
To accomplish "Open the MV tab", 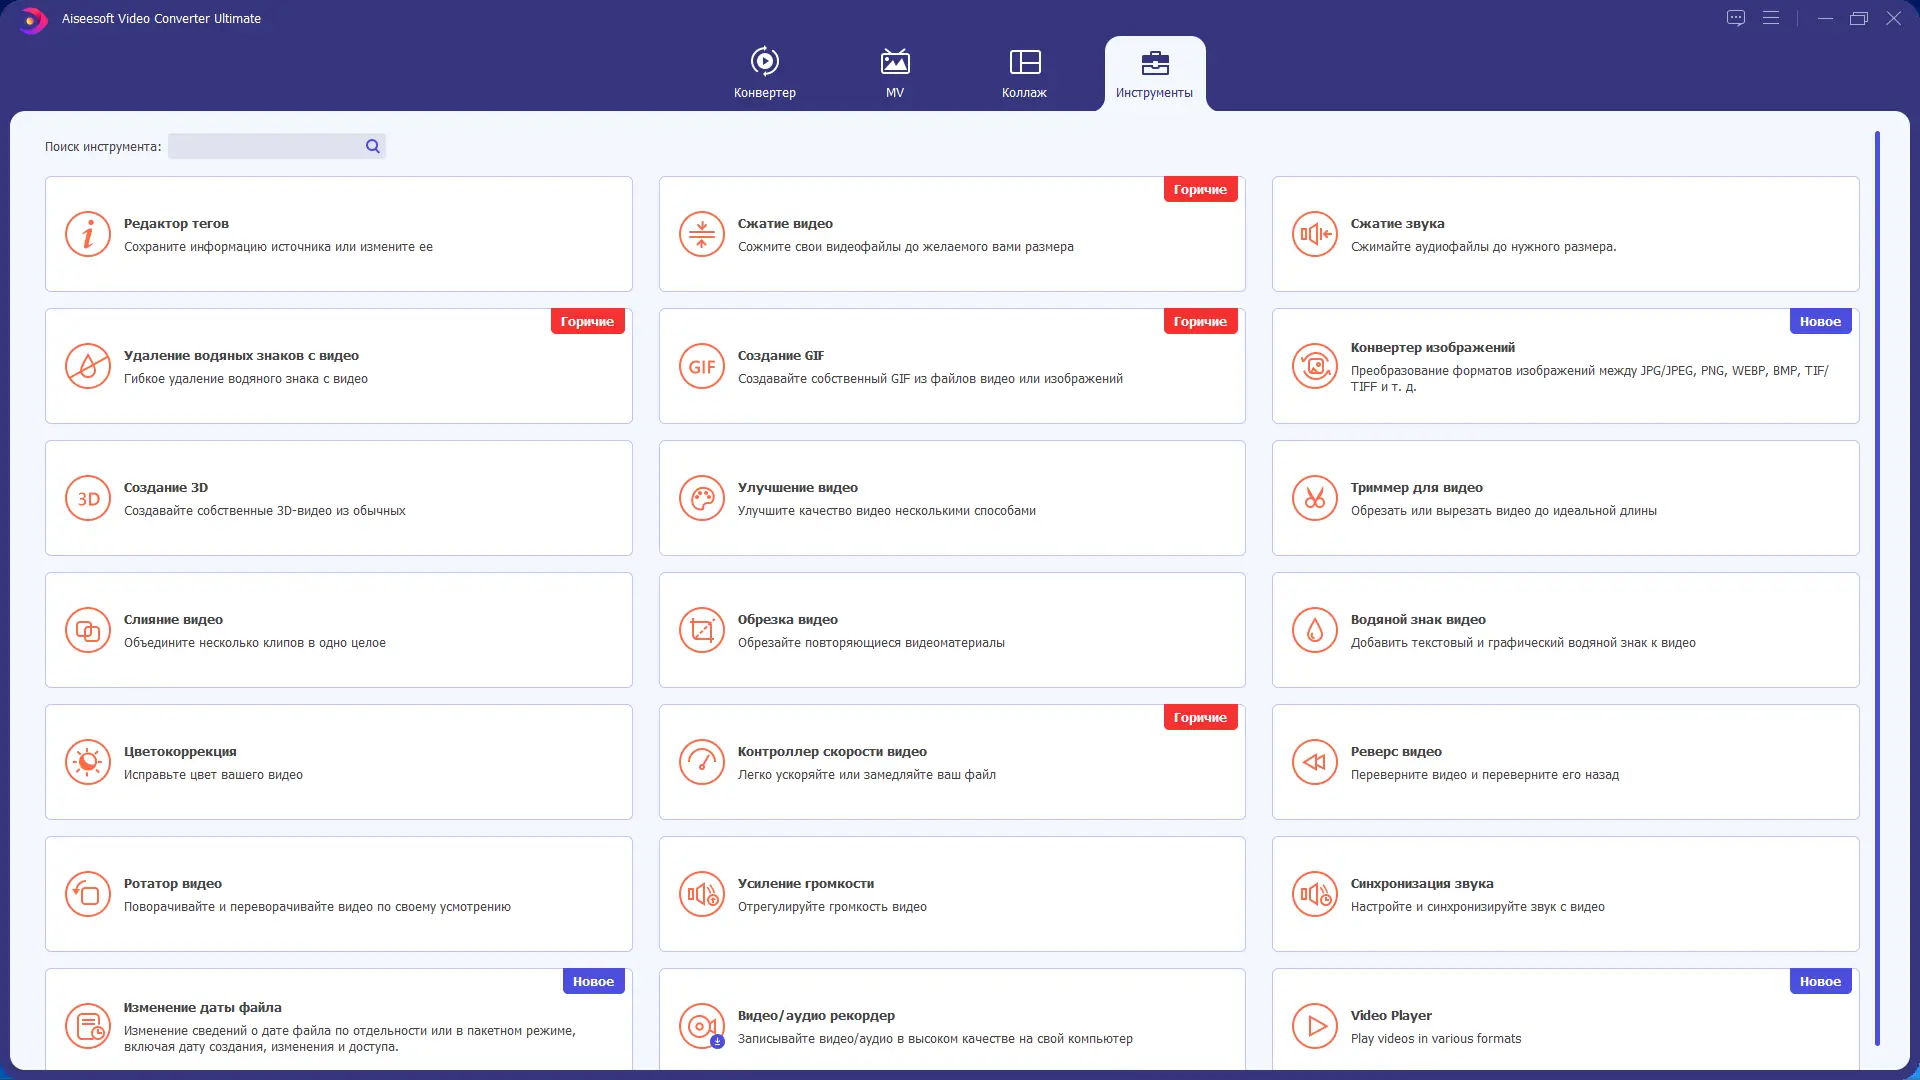I will (x=895, y=74).
